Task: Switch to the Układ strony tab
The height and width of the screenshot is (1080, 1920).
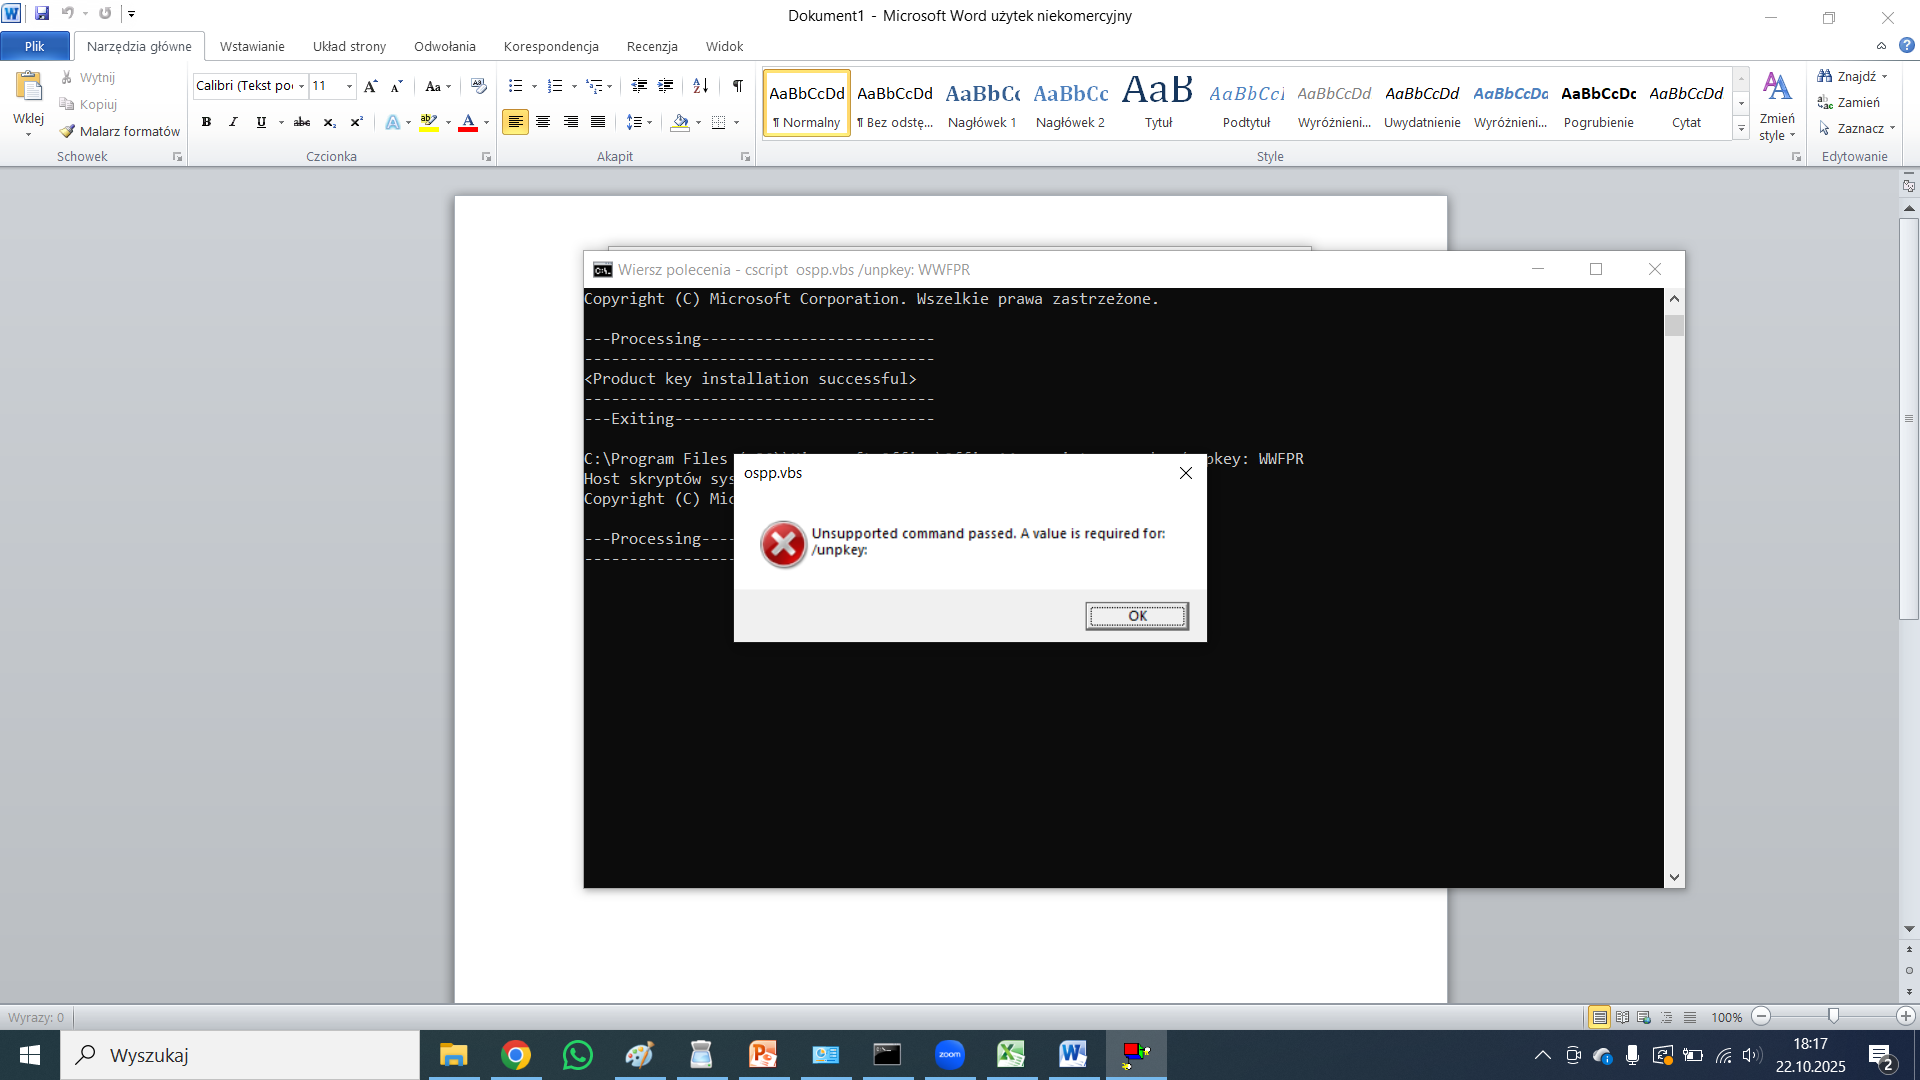Action: (x=349, y=46)
